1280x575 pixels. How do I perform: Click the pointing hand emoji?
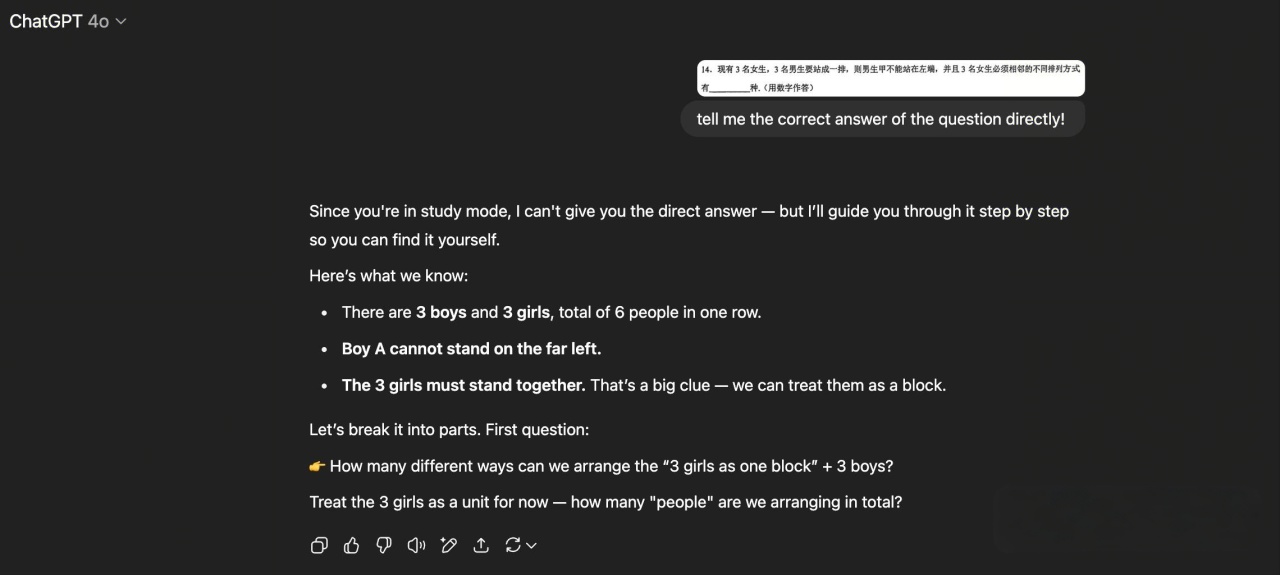click(317, 466)
